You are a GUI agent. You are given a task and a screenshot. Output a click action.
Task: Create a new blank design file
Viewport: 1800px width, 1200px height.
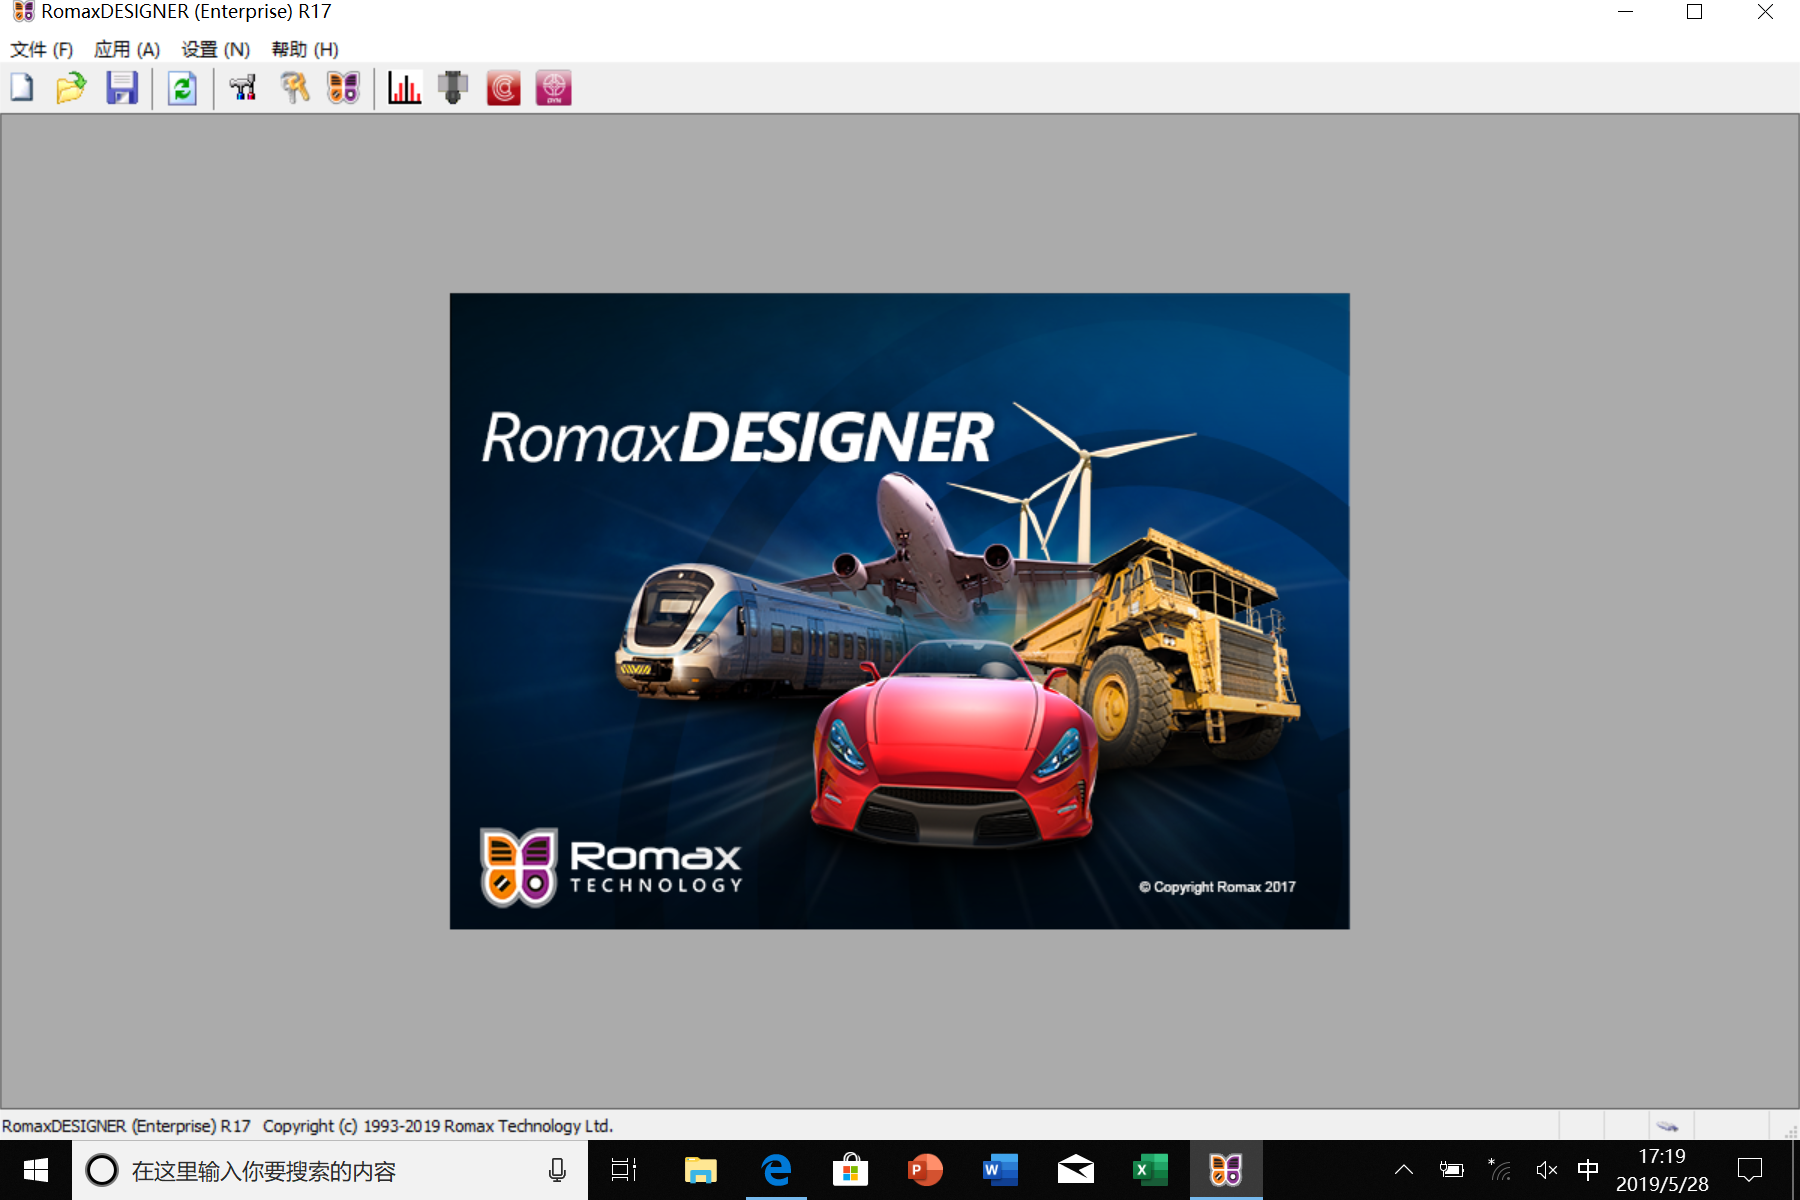point(22,88)
